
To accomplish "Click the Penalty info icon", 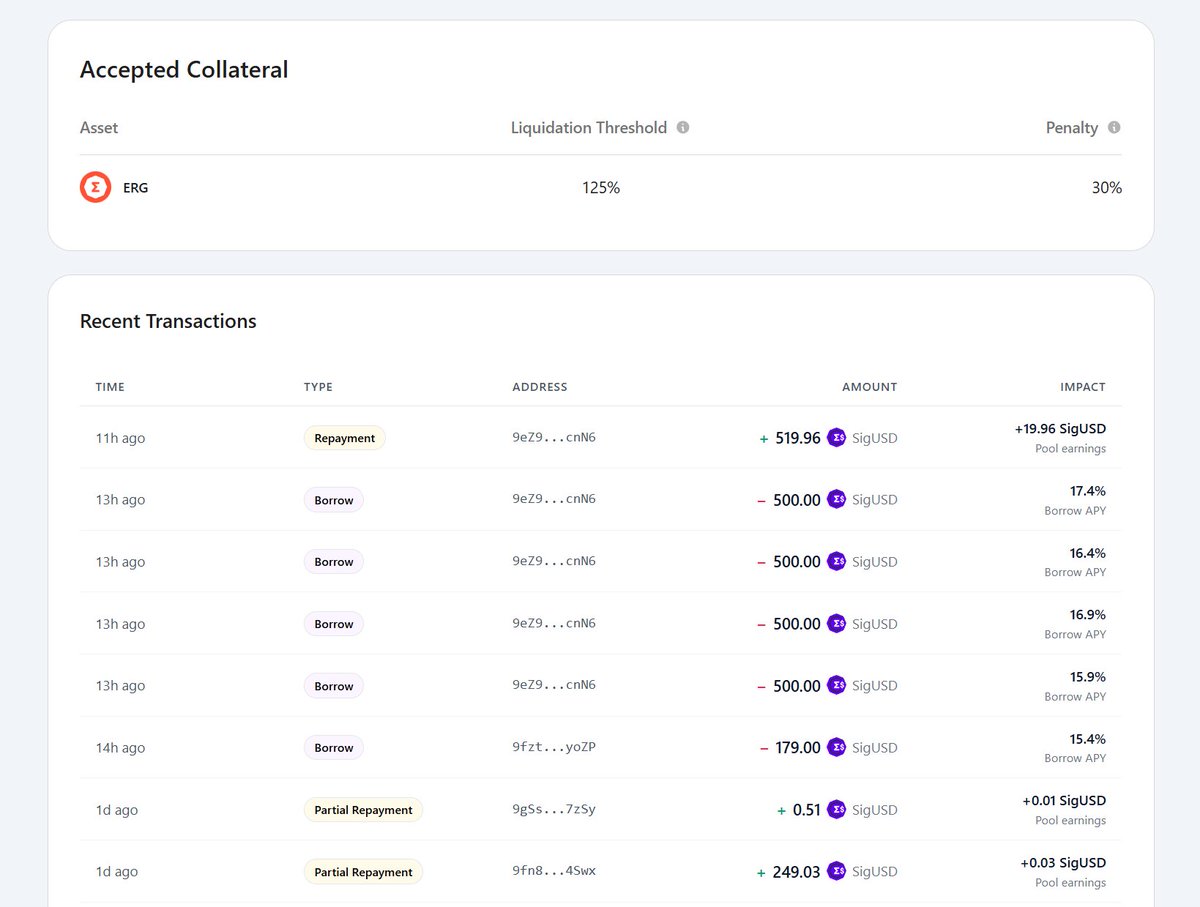I will (1114, 127).
